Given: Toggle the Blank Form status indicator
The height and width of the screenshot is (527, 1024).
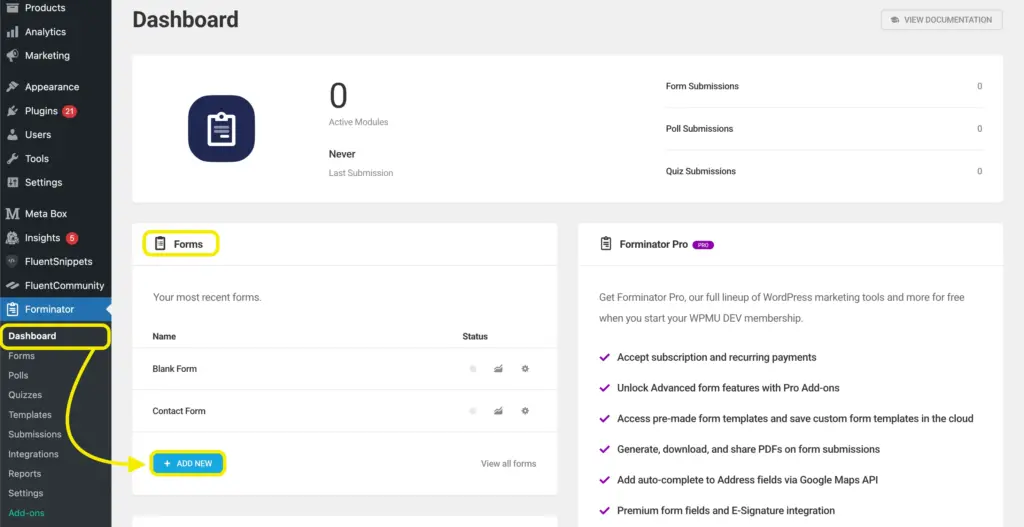Looking at the screenshot, I should click(x=473, y=369).
